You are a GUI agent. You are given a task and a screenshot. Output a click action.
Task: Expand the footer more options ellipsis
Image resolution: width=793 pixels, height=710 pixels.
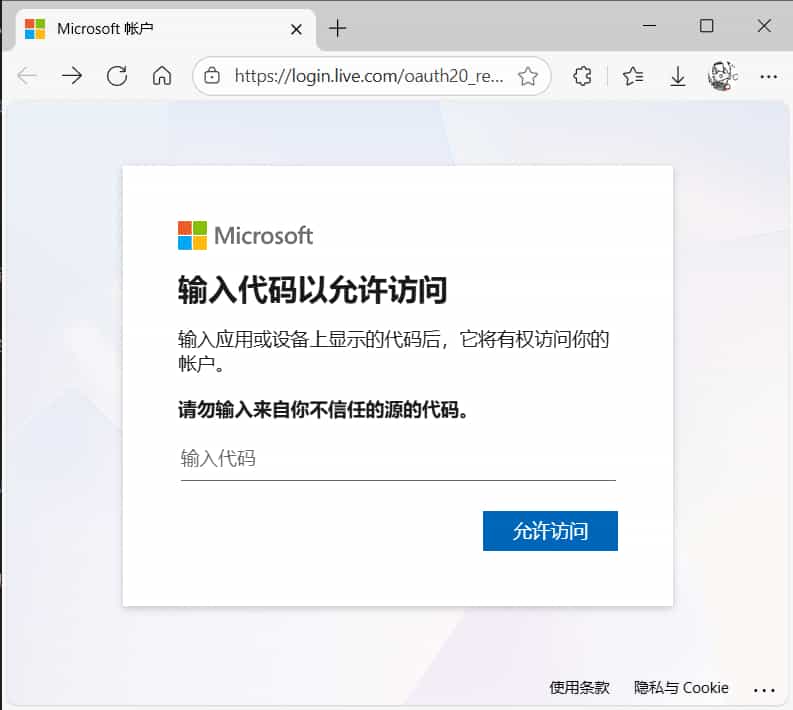click(x=764, y=688)
